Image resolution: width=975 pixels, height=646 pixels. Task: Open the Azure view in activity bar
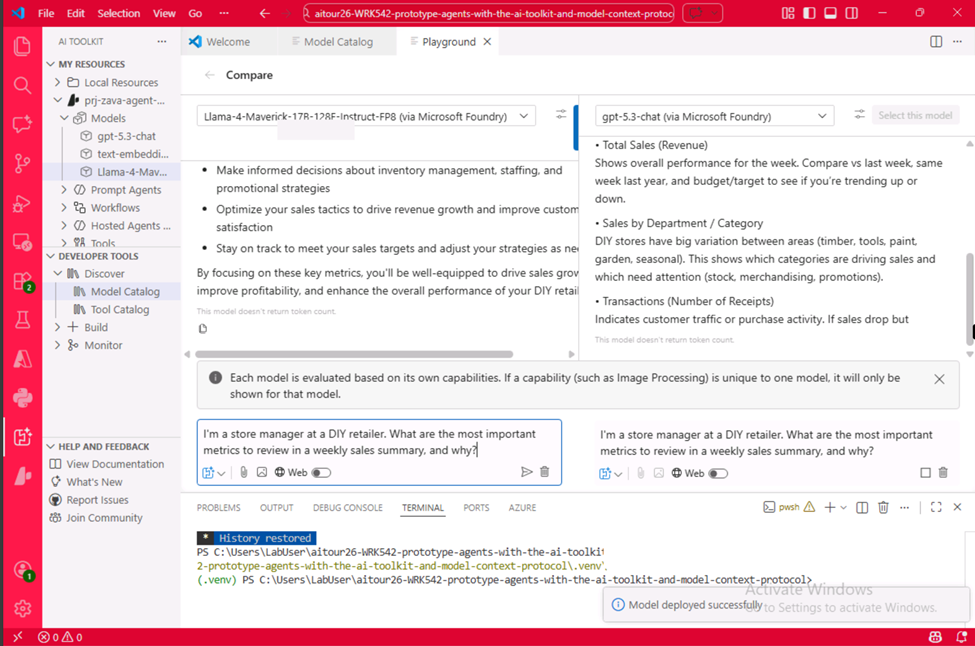(x=22, y=359)
